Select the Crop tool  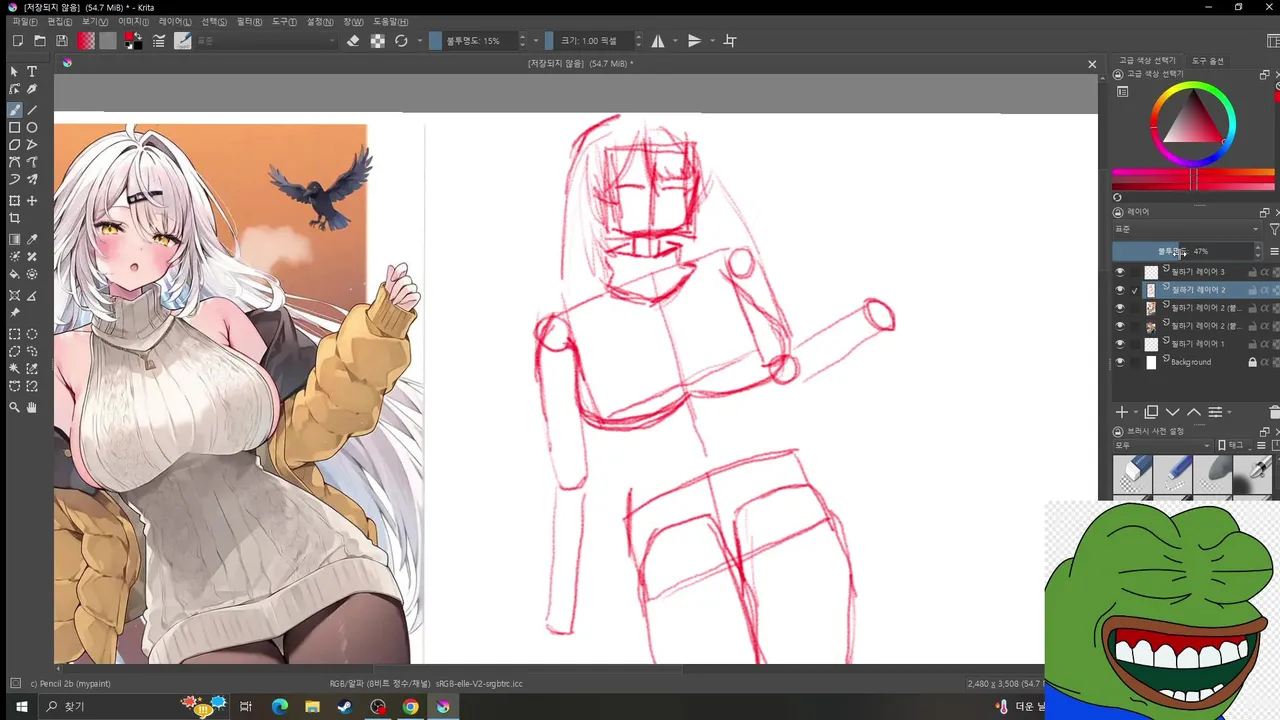pos(14,218)
